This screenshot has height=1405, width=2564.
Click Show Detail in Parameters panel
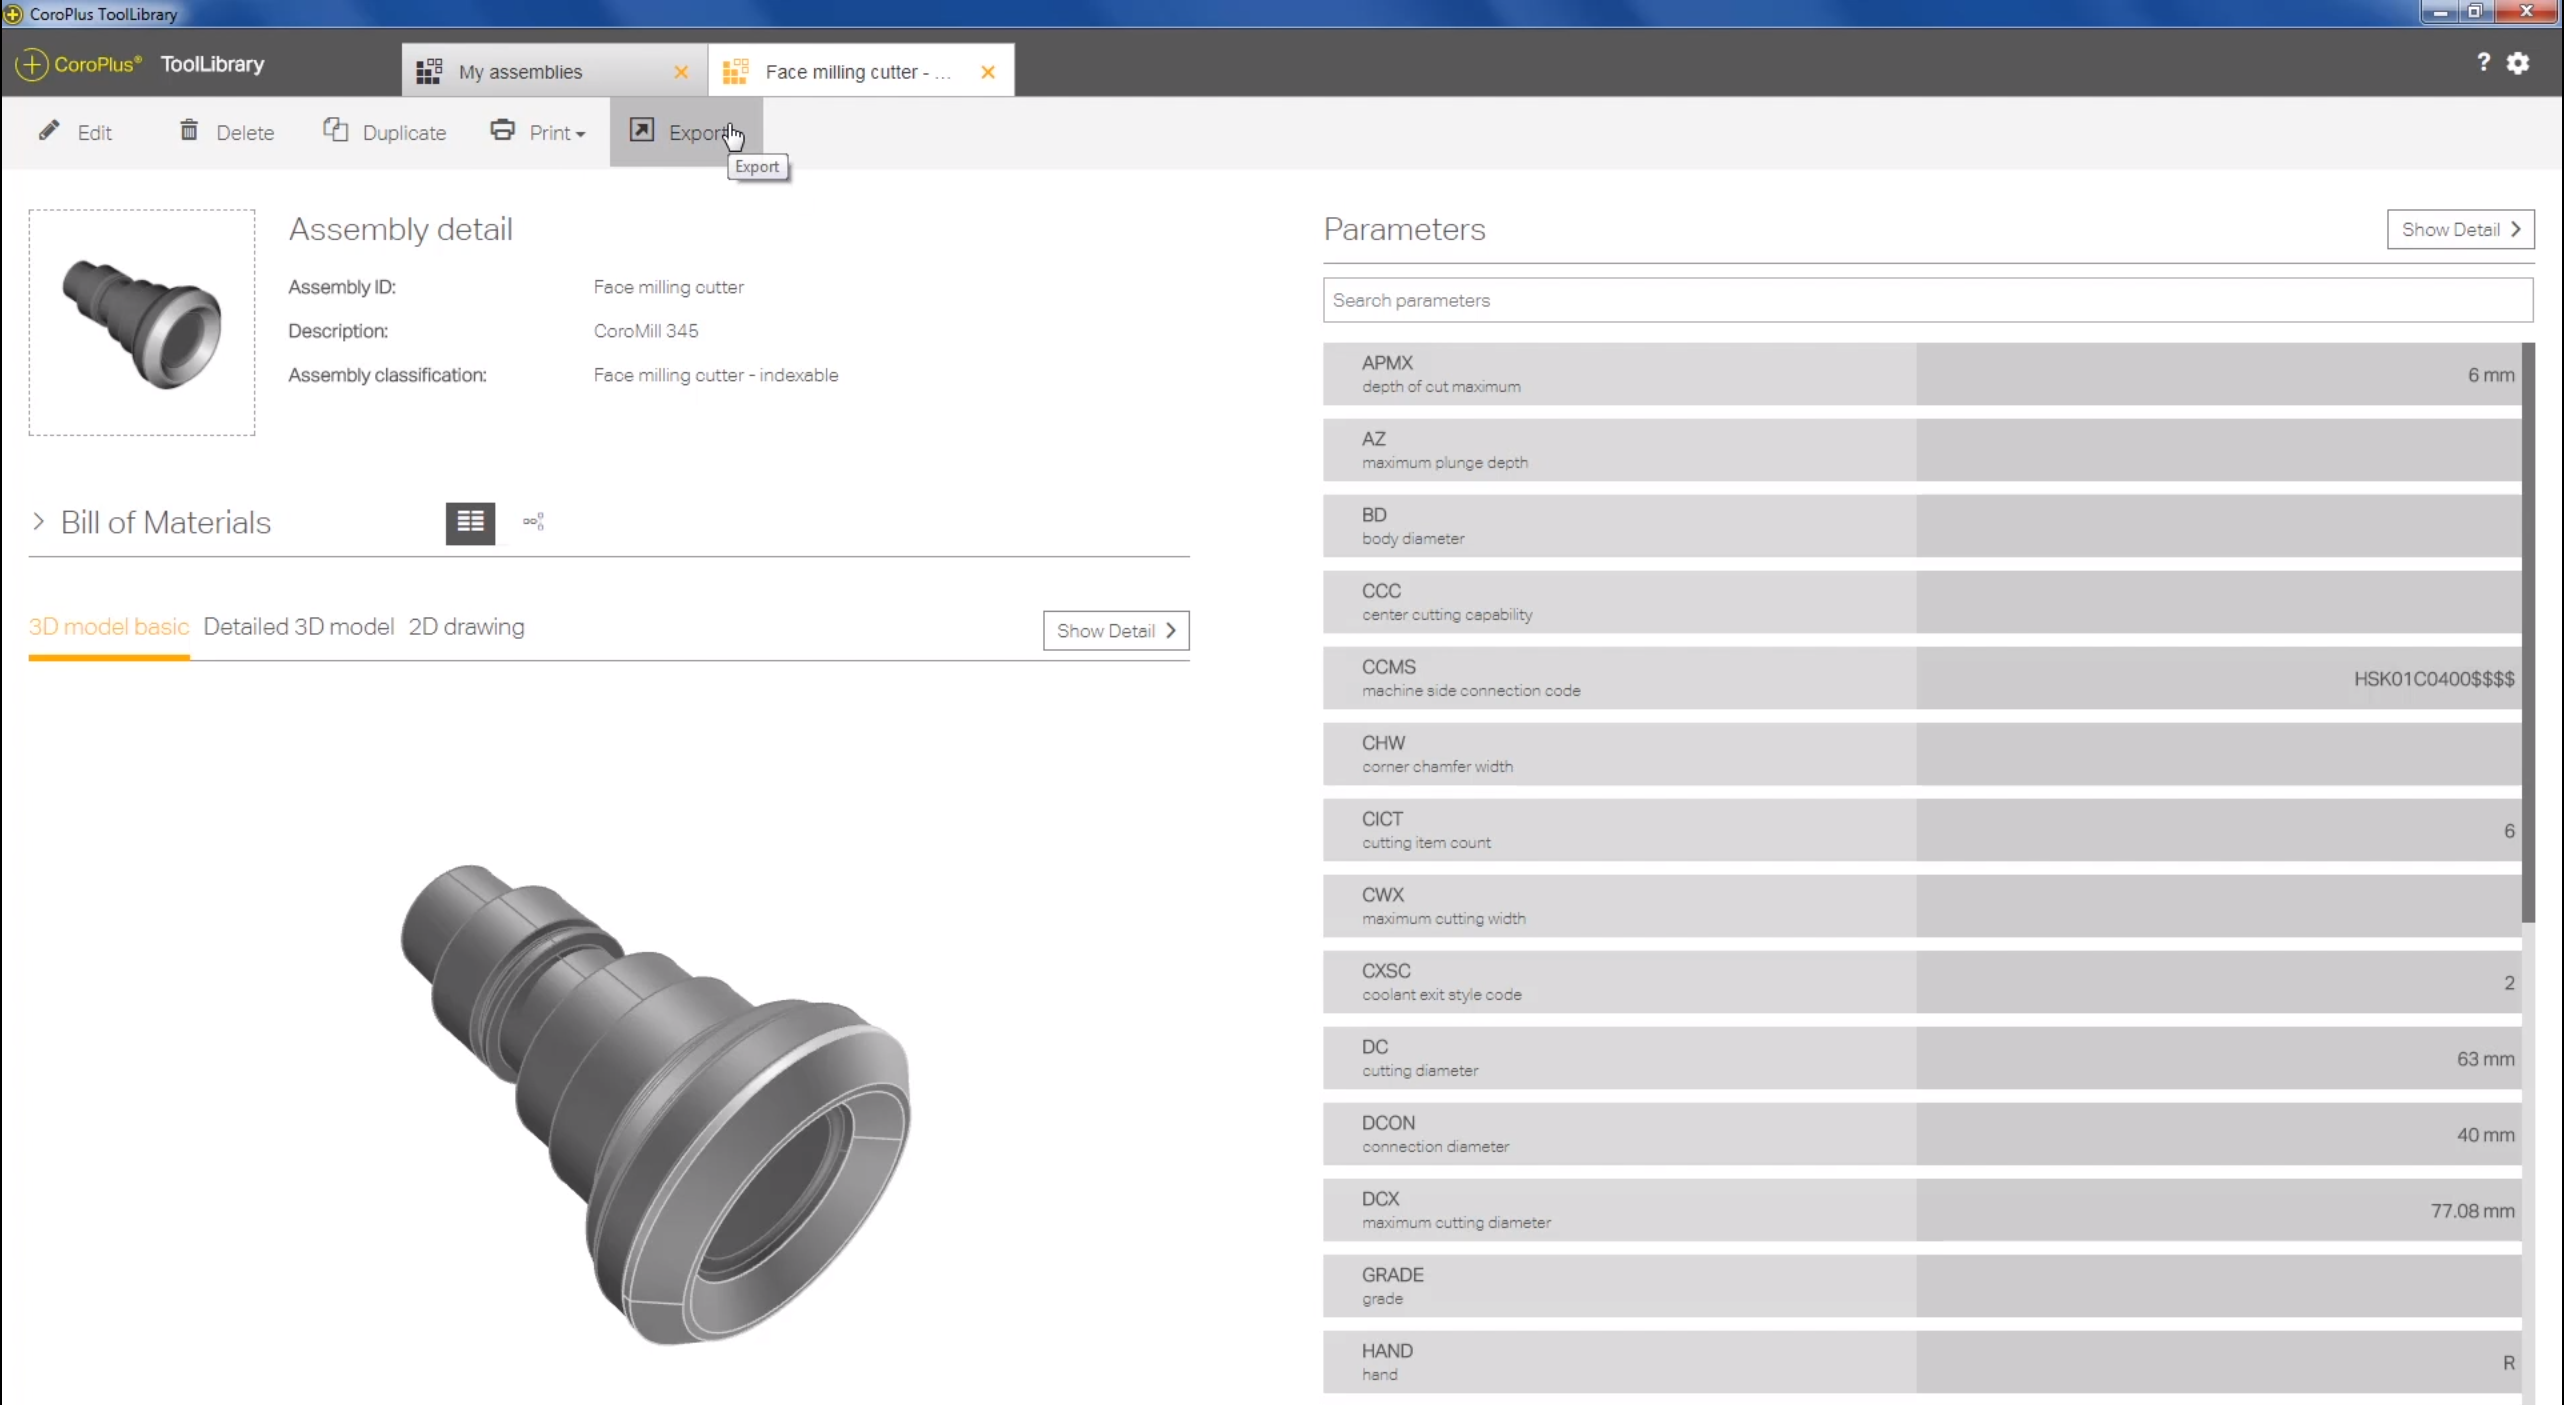pyautogui.click(x=2460, y=230)
